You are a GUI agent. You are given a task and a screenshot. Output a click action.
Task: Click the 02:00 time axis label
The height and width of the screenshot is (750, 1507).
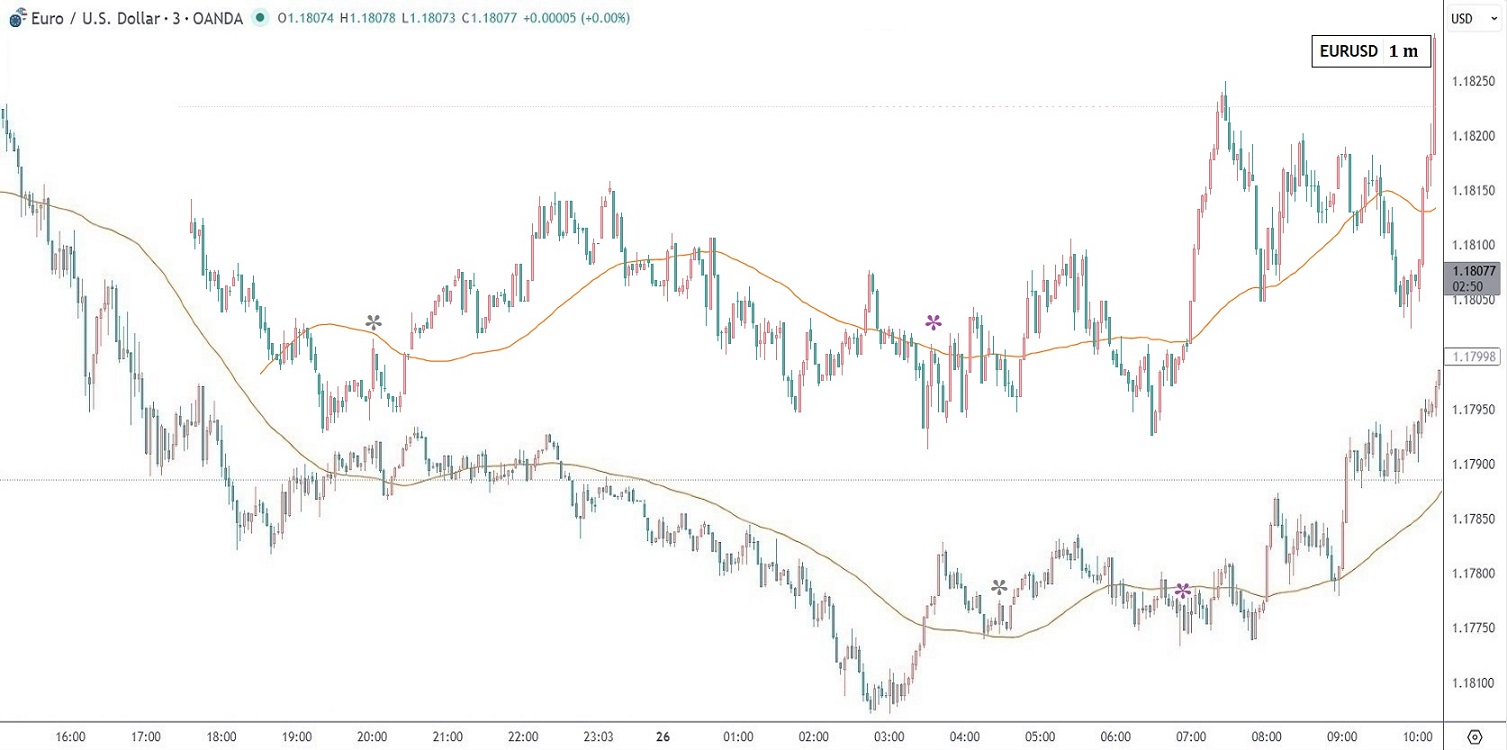[x=814, y=737]
